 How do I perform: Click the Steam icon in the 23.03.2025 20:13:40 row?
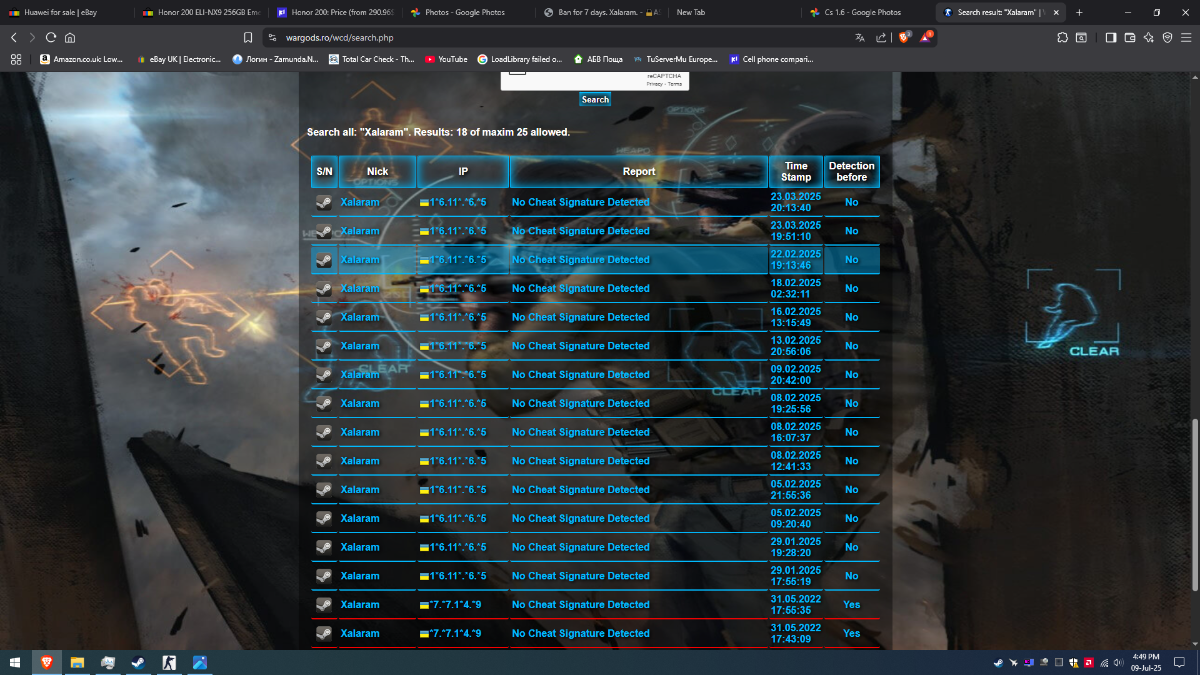click(x=324, y=202)
